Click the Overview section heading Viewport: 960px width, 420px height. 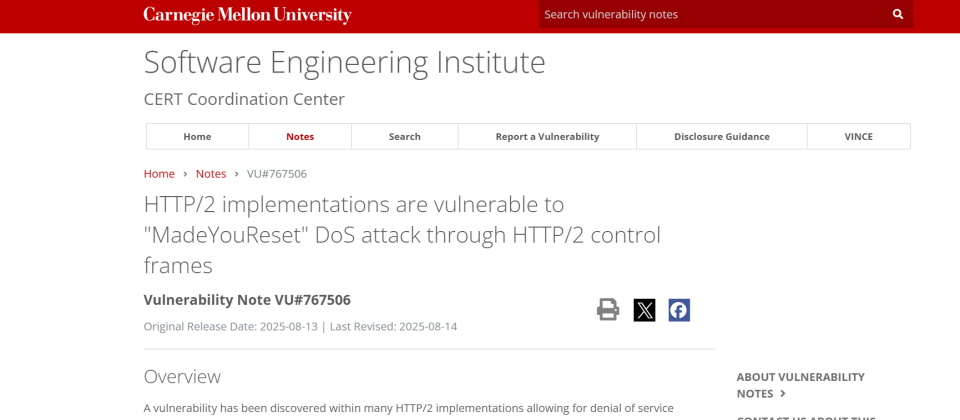[182, 377]
